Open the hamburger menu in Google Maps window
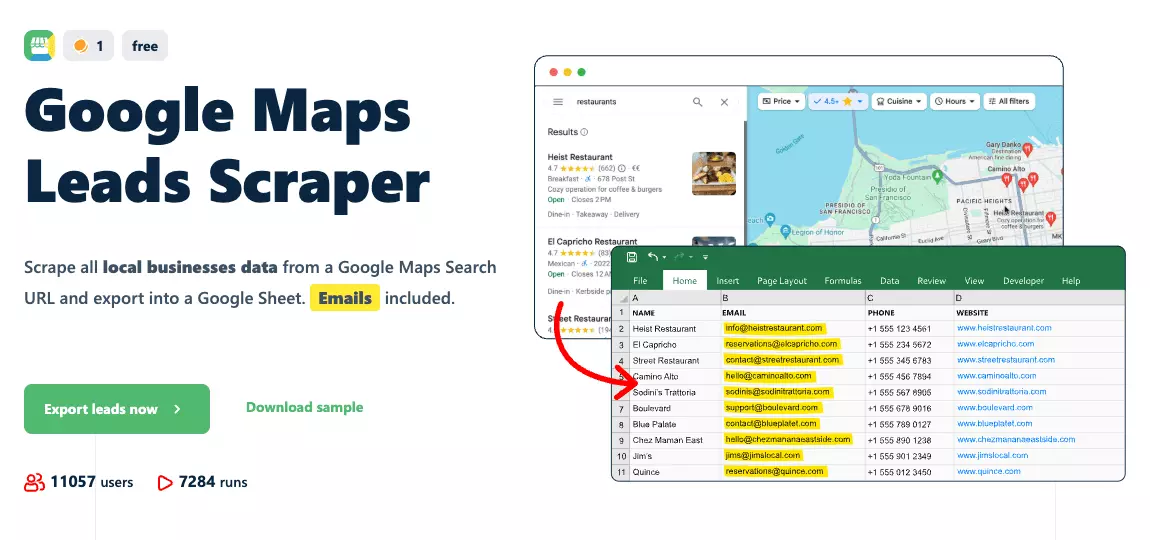 558,102
